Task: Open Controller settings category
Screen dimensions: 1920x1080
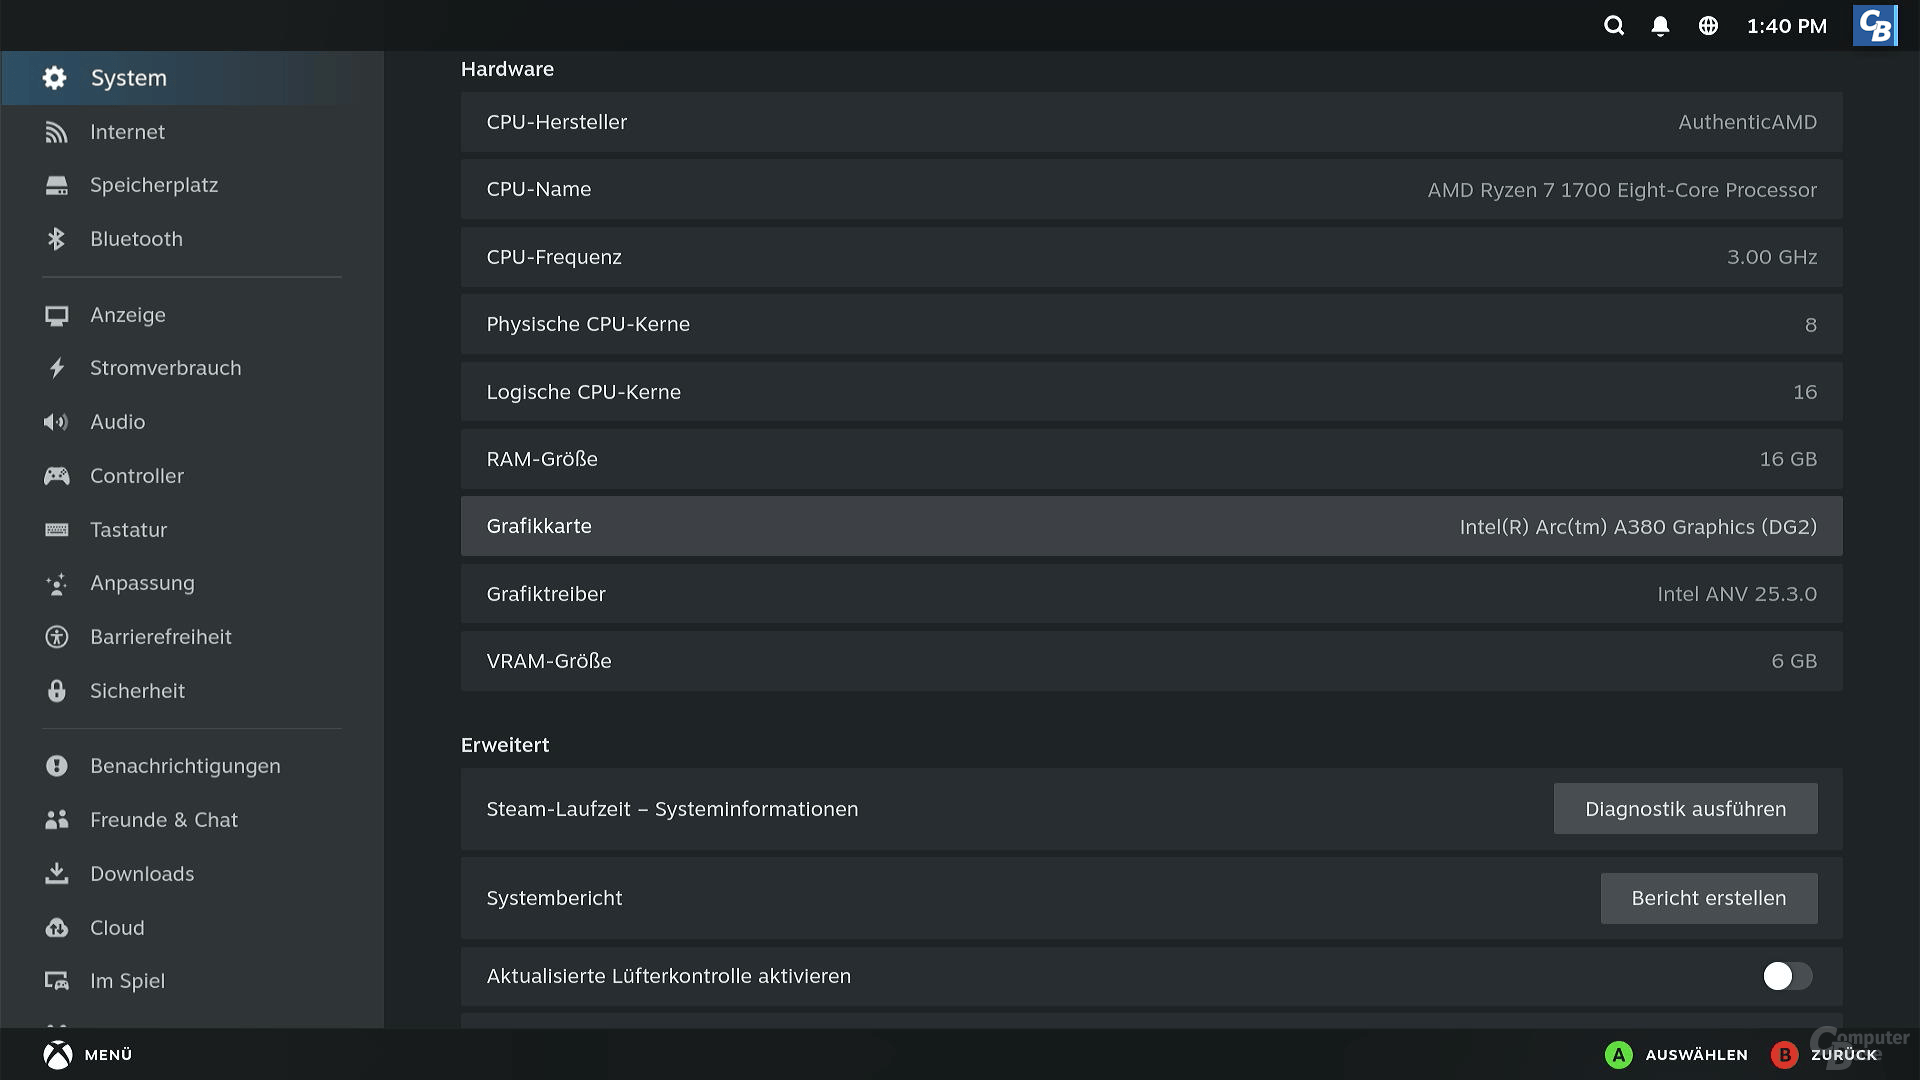Action: (192, 476)
